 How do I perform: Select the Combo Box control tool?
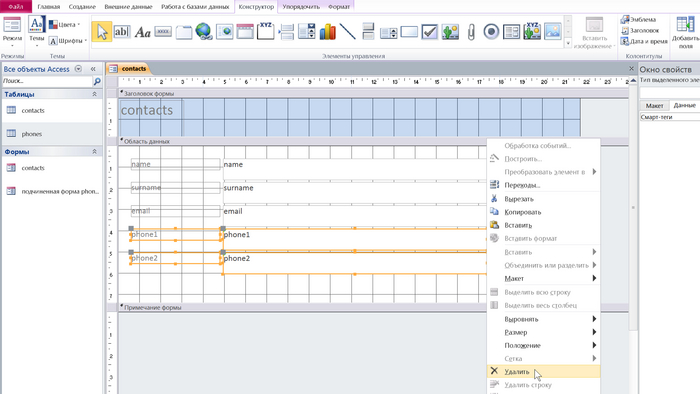[x=307, y=32]
